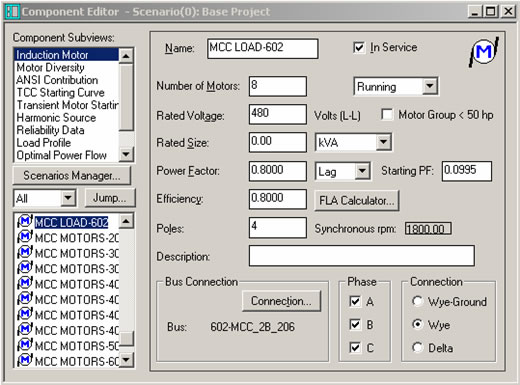Select Reliability Data subview
The image size is (520, 385).
coord(66,130)
